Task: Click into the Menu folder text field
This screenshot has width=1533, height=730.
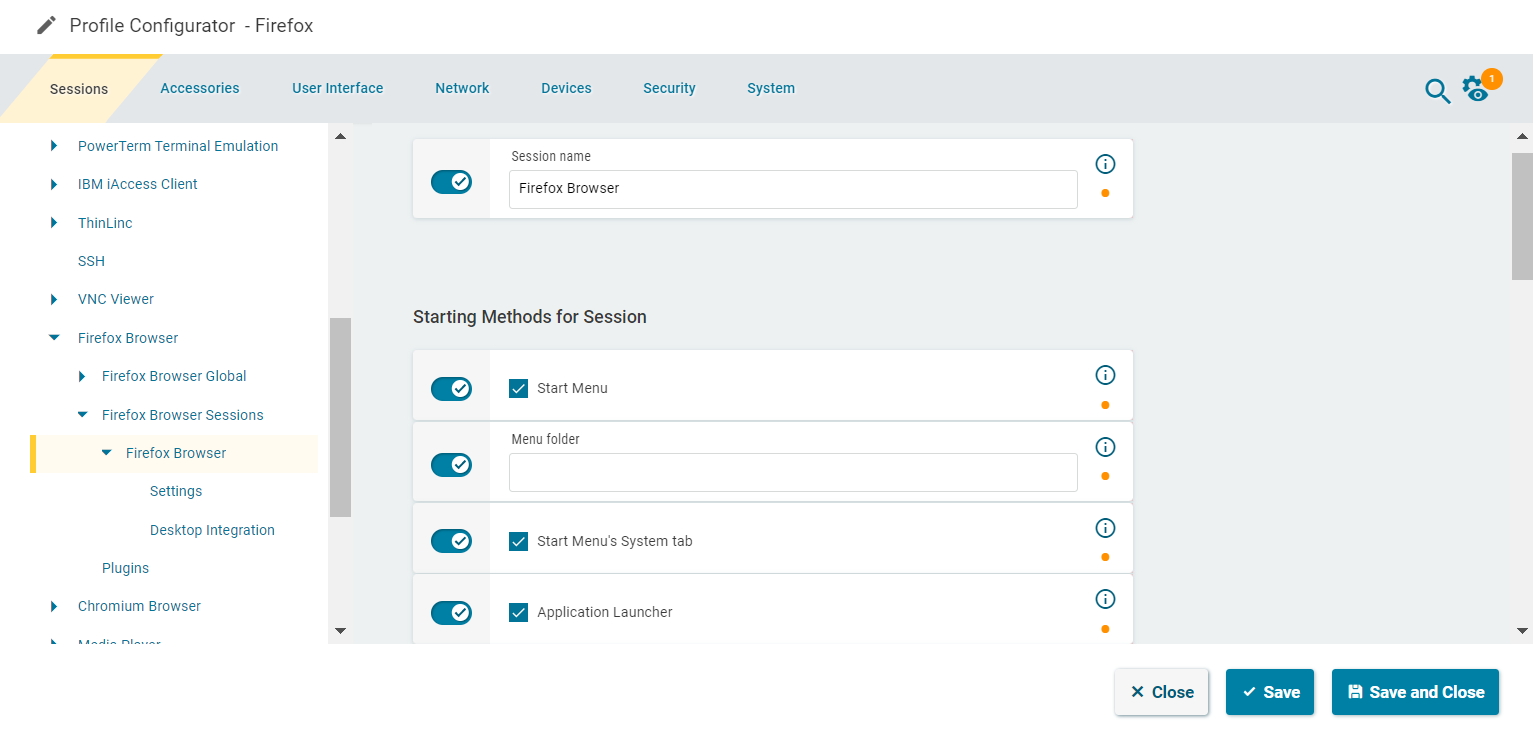Action: coord(792,472)
